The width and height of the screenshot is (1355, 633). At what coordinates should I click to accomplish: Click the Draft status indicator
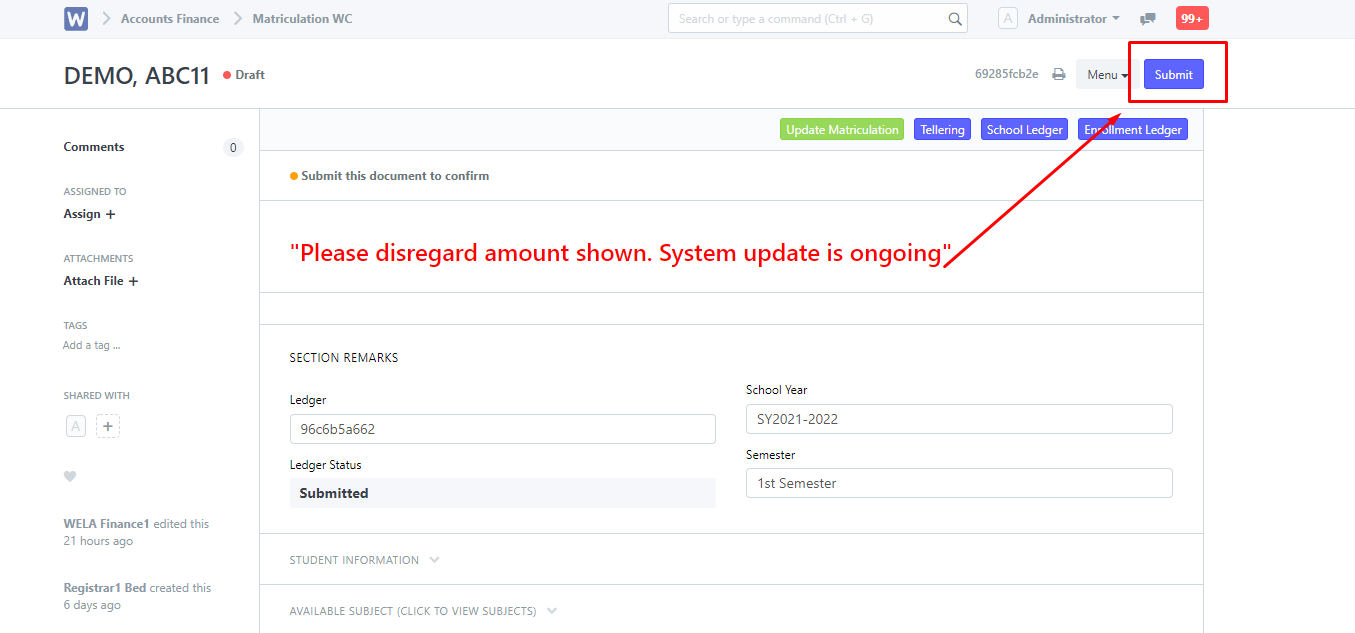(x=244, y=75)
